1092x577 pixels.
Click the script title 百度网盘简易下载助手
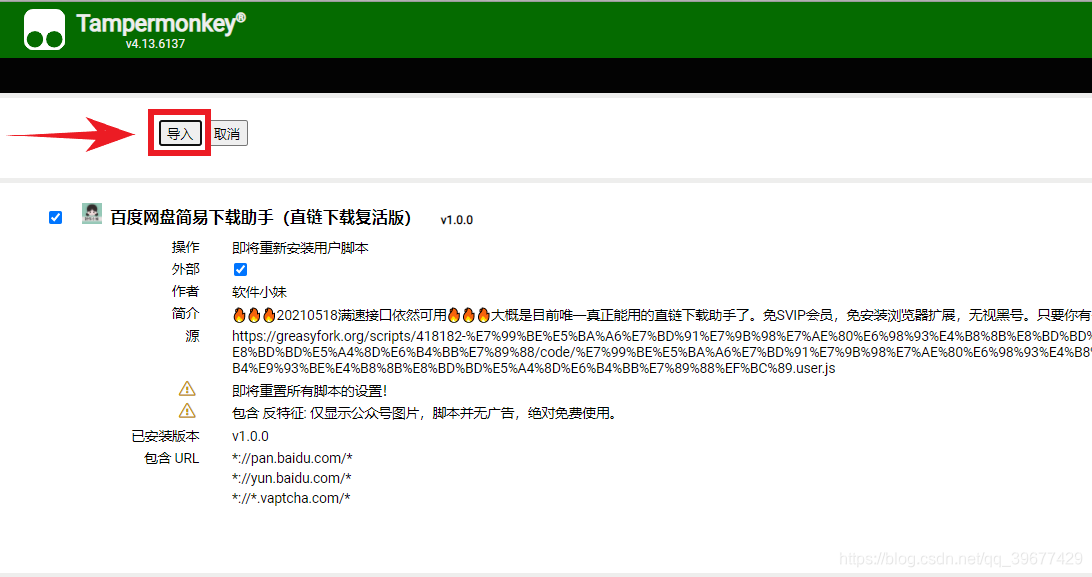click(x=260, y=218)
